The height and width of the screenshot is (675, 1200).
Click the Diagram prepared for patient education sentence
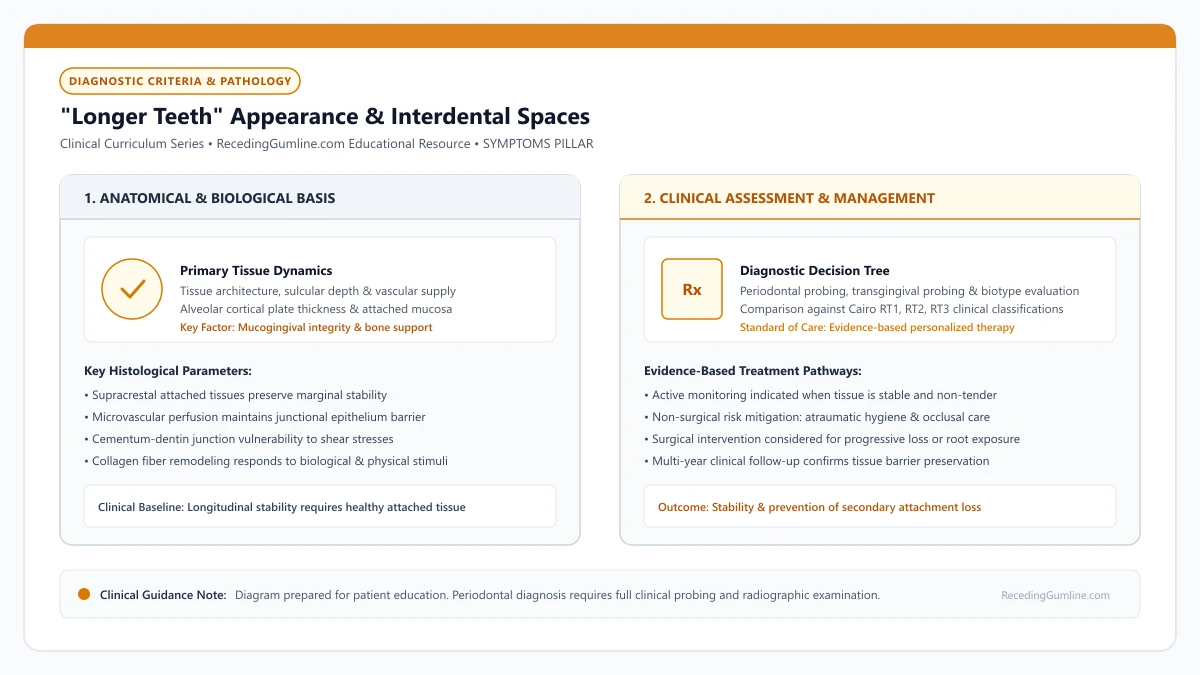pyautogui.click(x=558, y=595)
